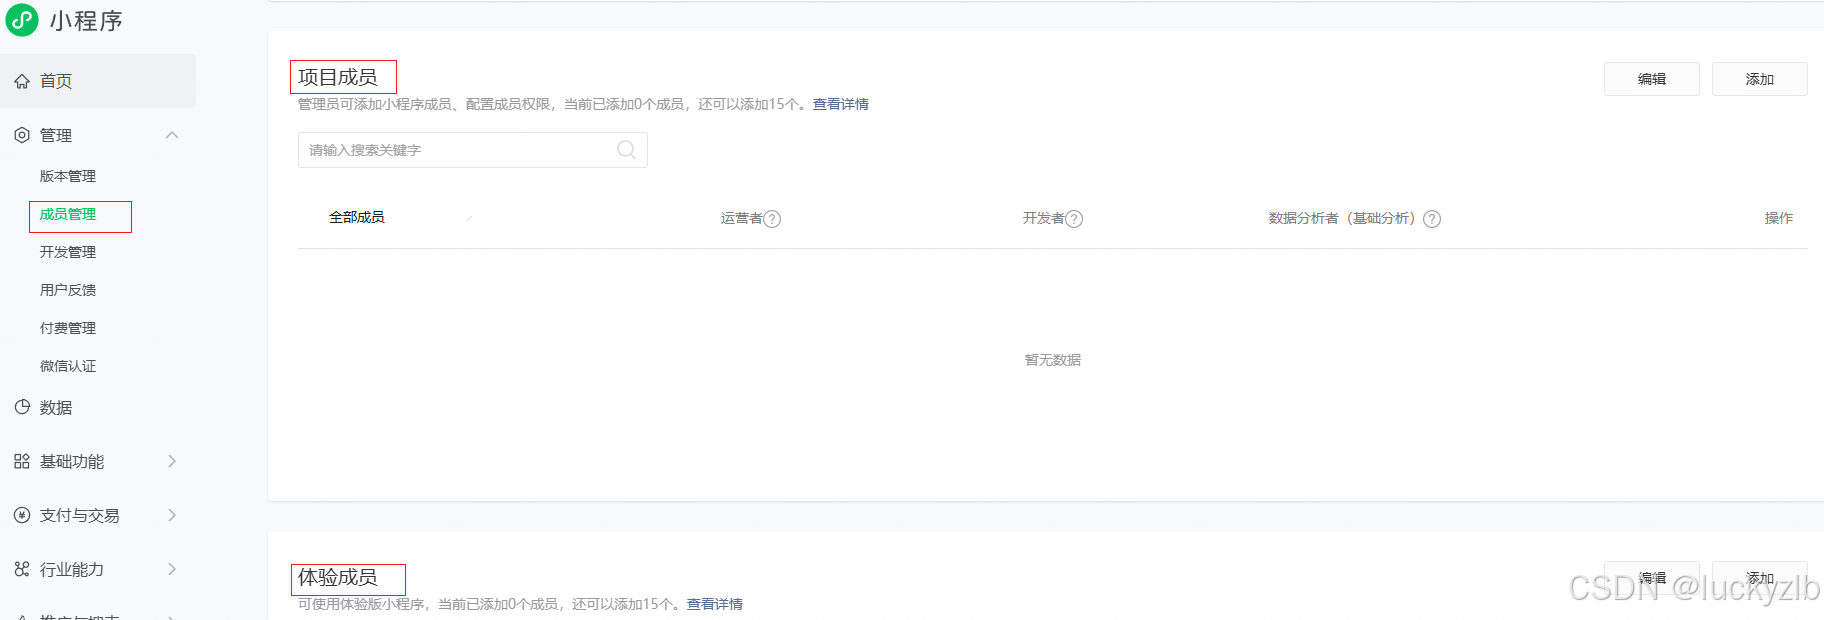Open 开发管理 menu item
The width and height of the screenshot is (1824, 620).
[68, 252]
